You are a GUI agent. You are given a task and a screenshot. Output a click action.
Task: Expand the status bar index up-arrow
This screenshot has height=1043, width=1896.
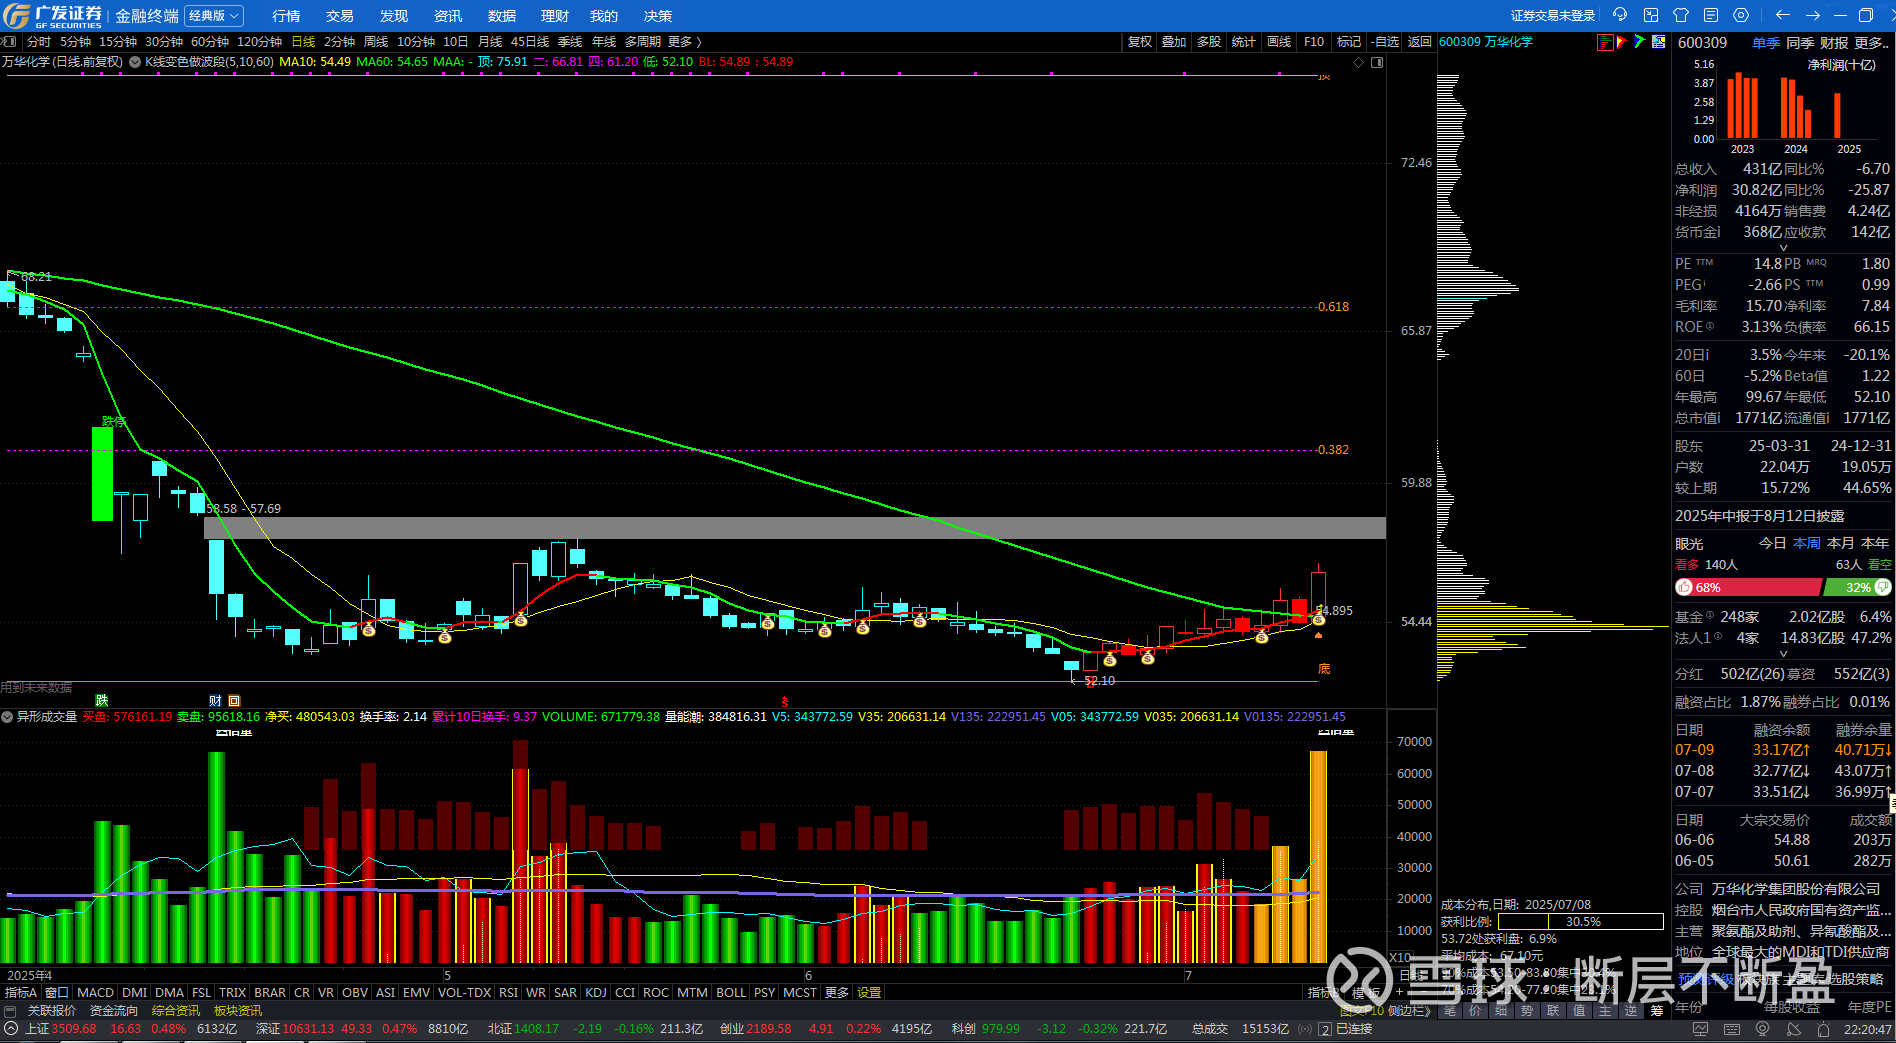pos(11,1029)
